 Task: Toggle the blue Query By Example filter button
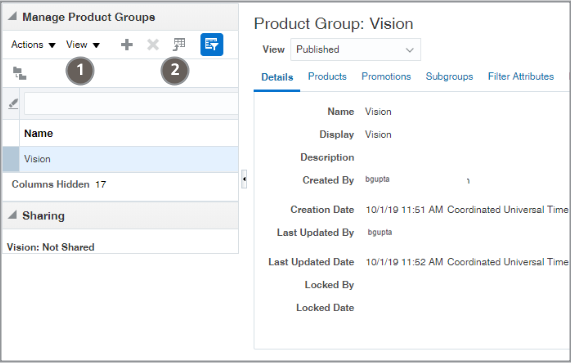pyautogui.click(x=212, y=44)
